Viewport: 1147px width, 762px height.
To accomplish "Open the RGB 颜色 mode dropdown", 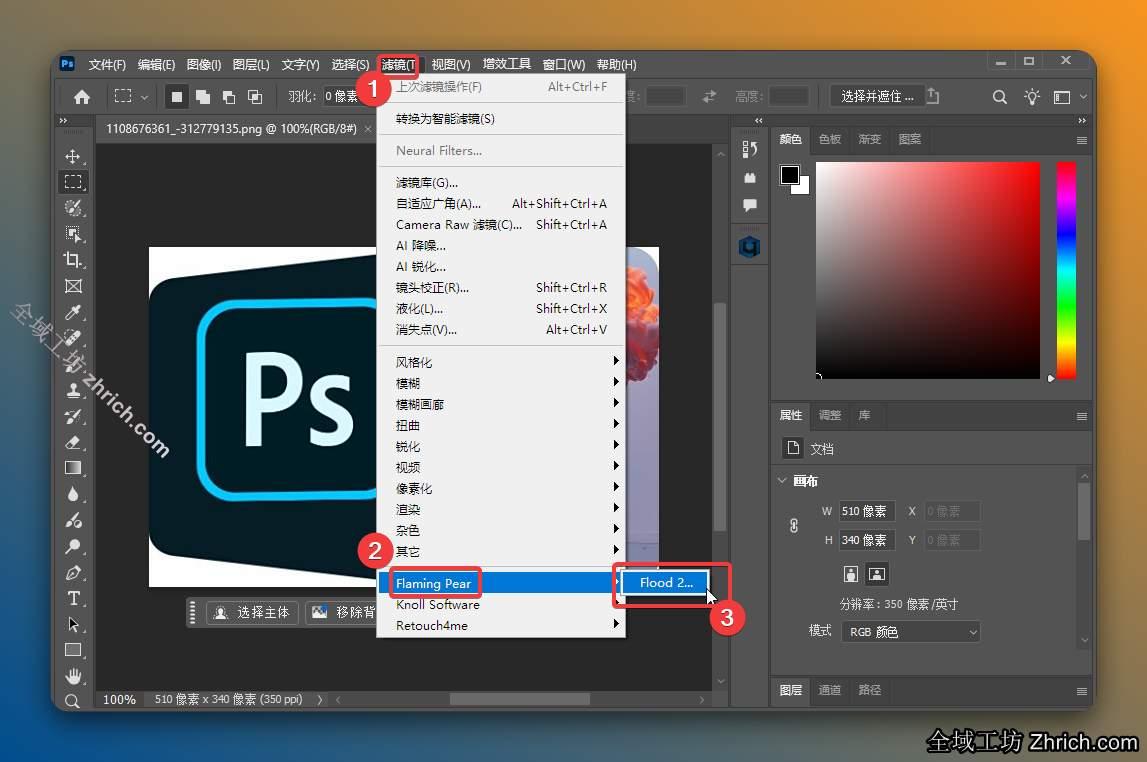I will coord(911,632).
